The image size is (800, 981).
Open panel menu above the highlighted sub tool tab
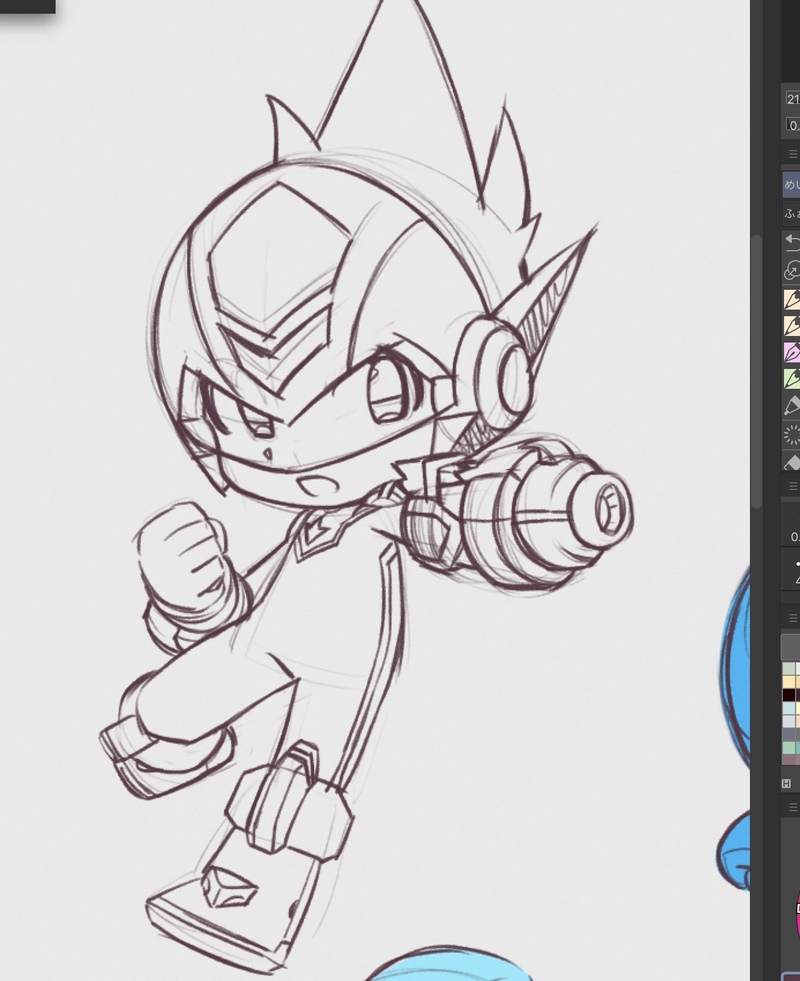[794, 154]
